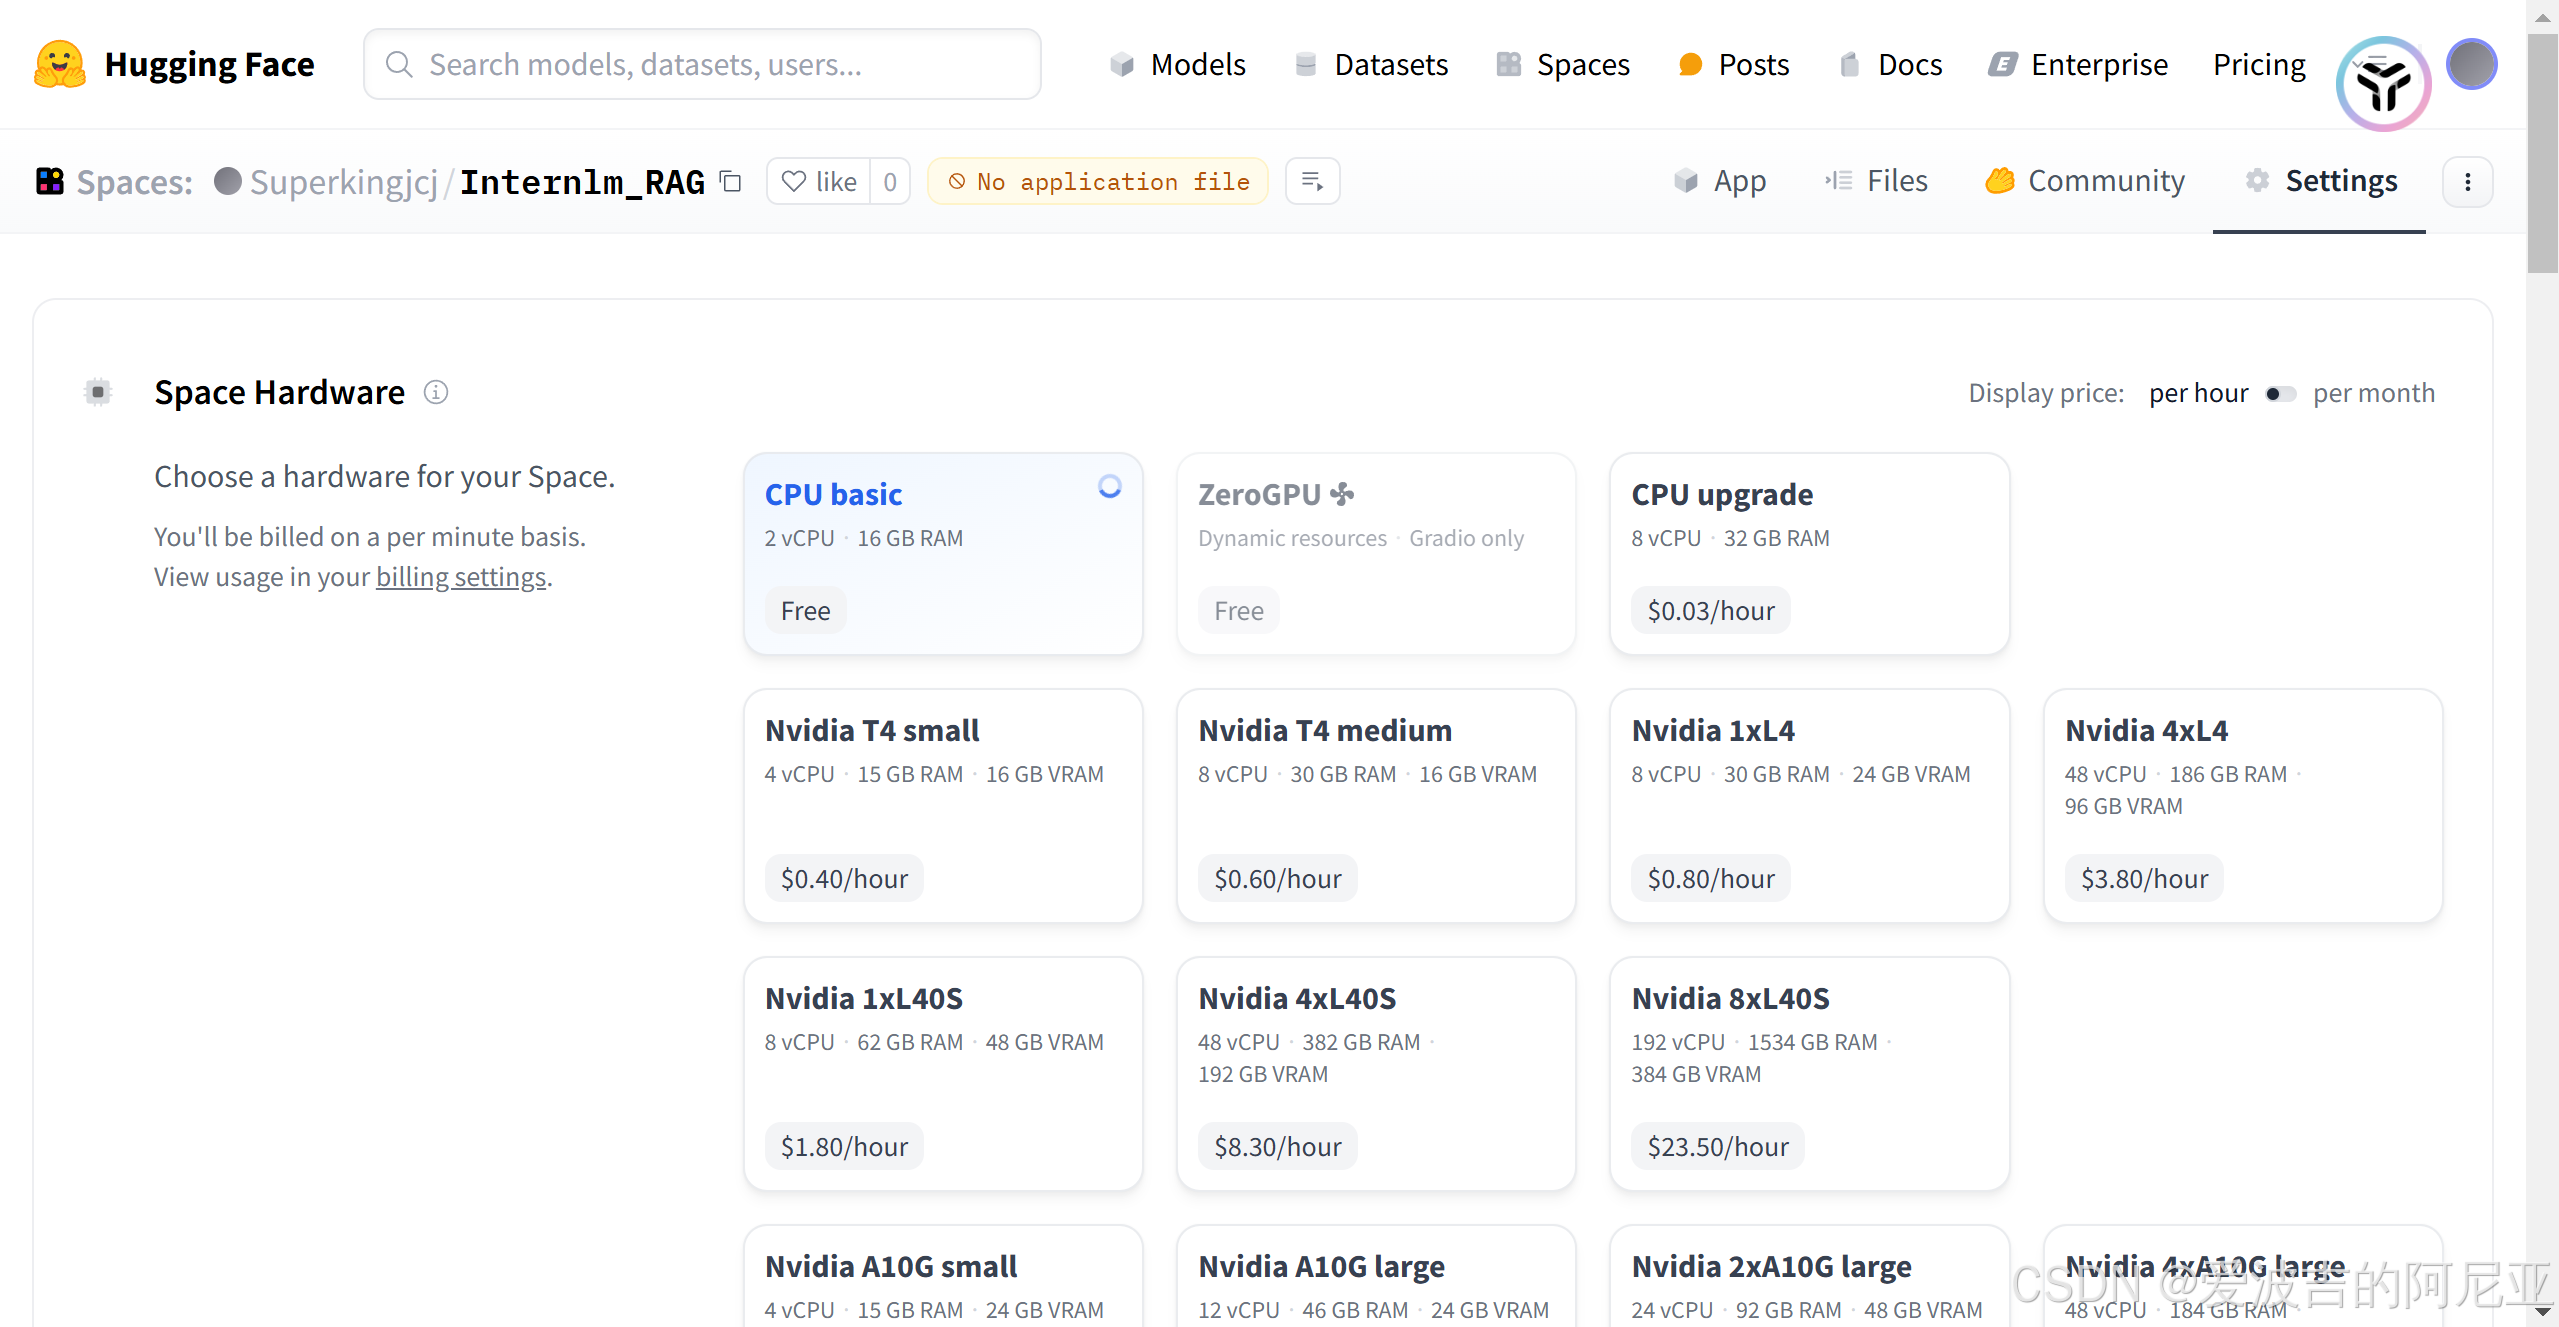Open the three-dot more options menu

click(2467, 181)
